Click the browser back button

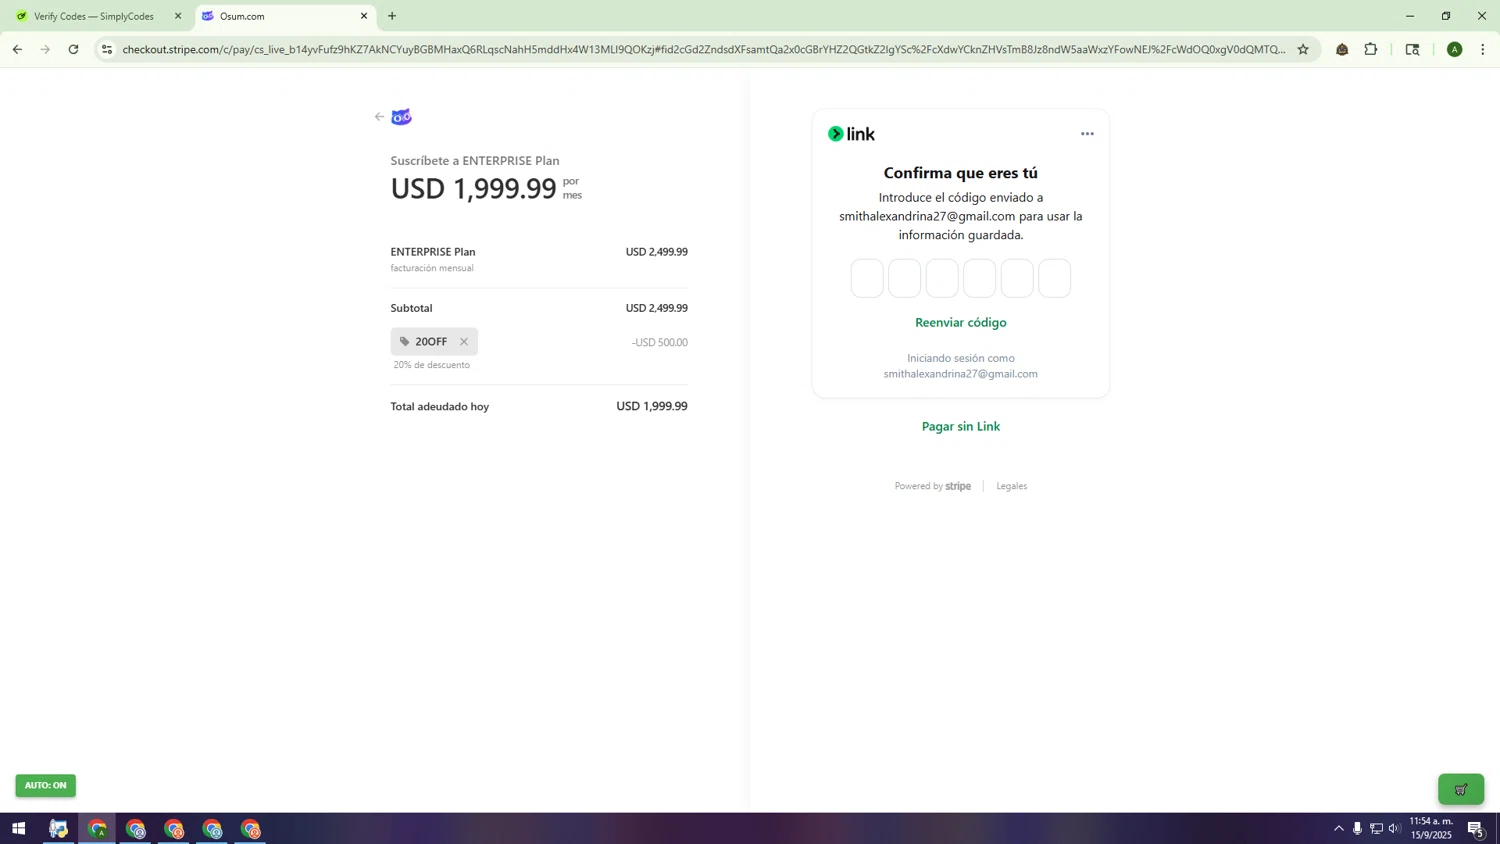pyautogui.click(x=17, y=49)
